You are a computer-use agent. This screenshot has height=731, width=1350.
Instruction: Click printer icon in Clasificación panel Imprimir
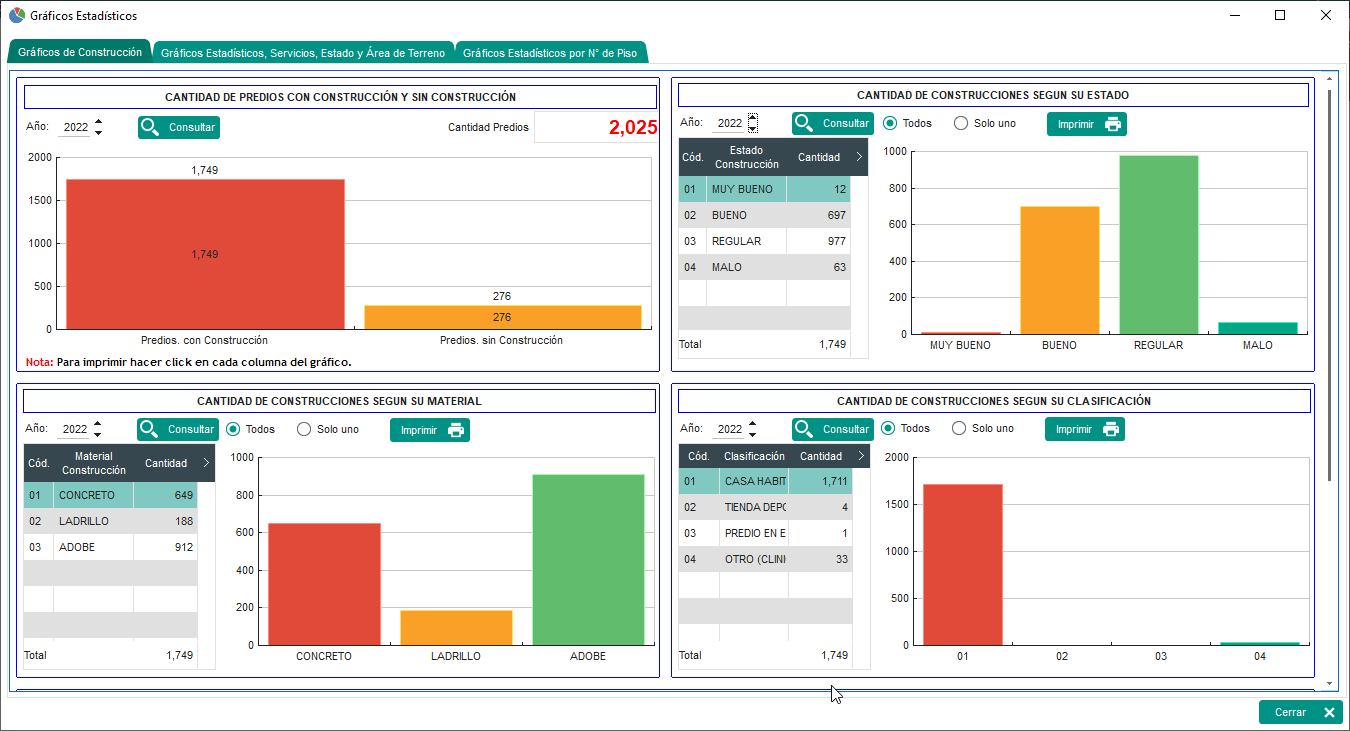click(1110, 429)
